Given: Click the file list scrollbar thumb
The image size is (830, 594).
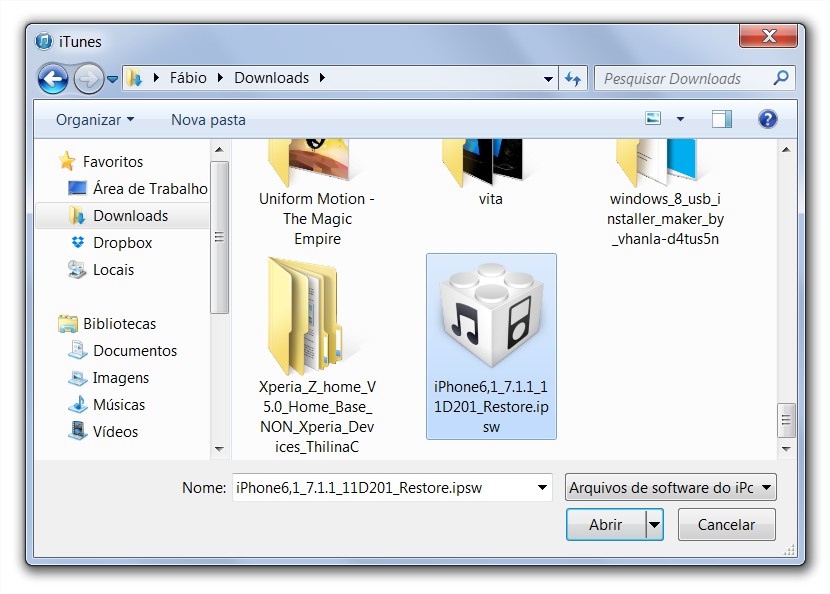Looking at the screenshot, I should click(786, 420).
